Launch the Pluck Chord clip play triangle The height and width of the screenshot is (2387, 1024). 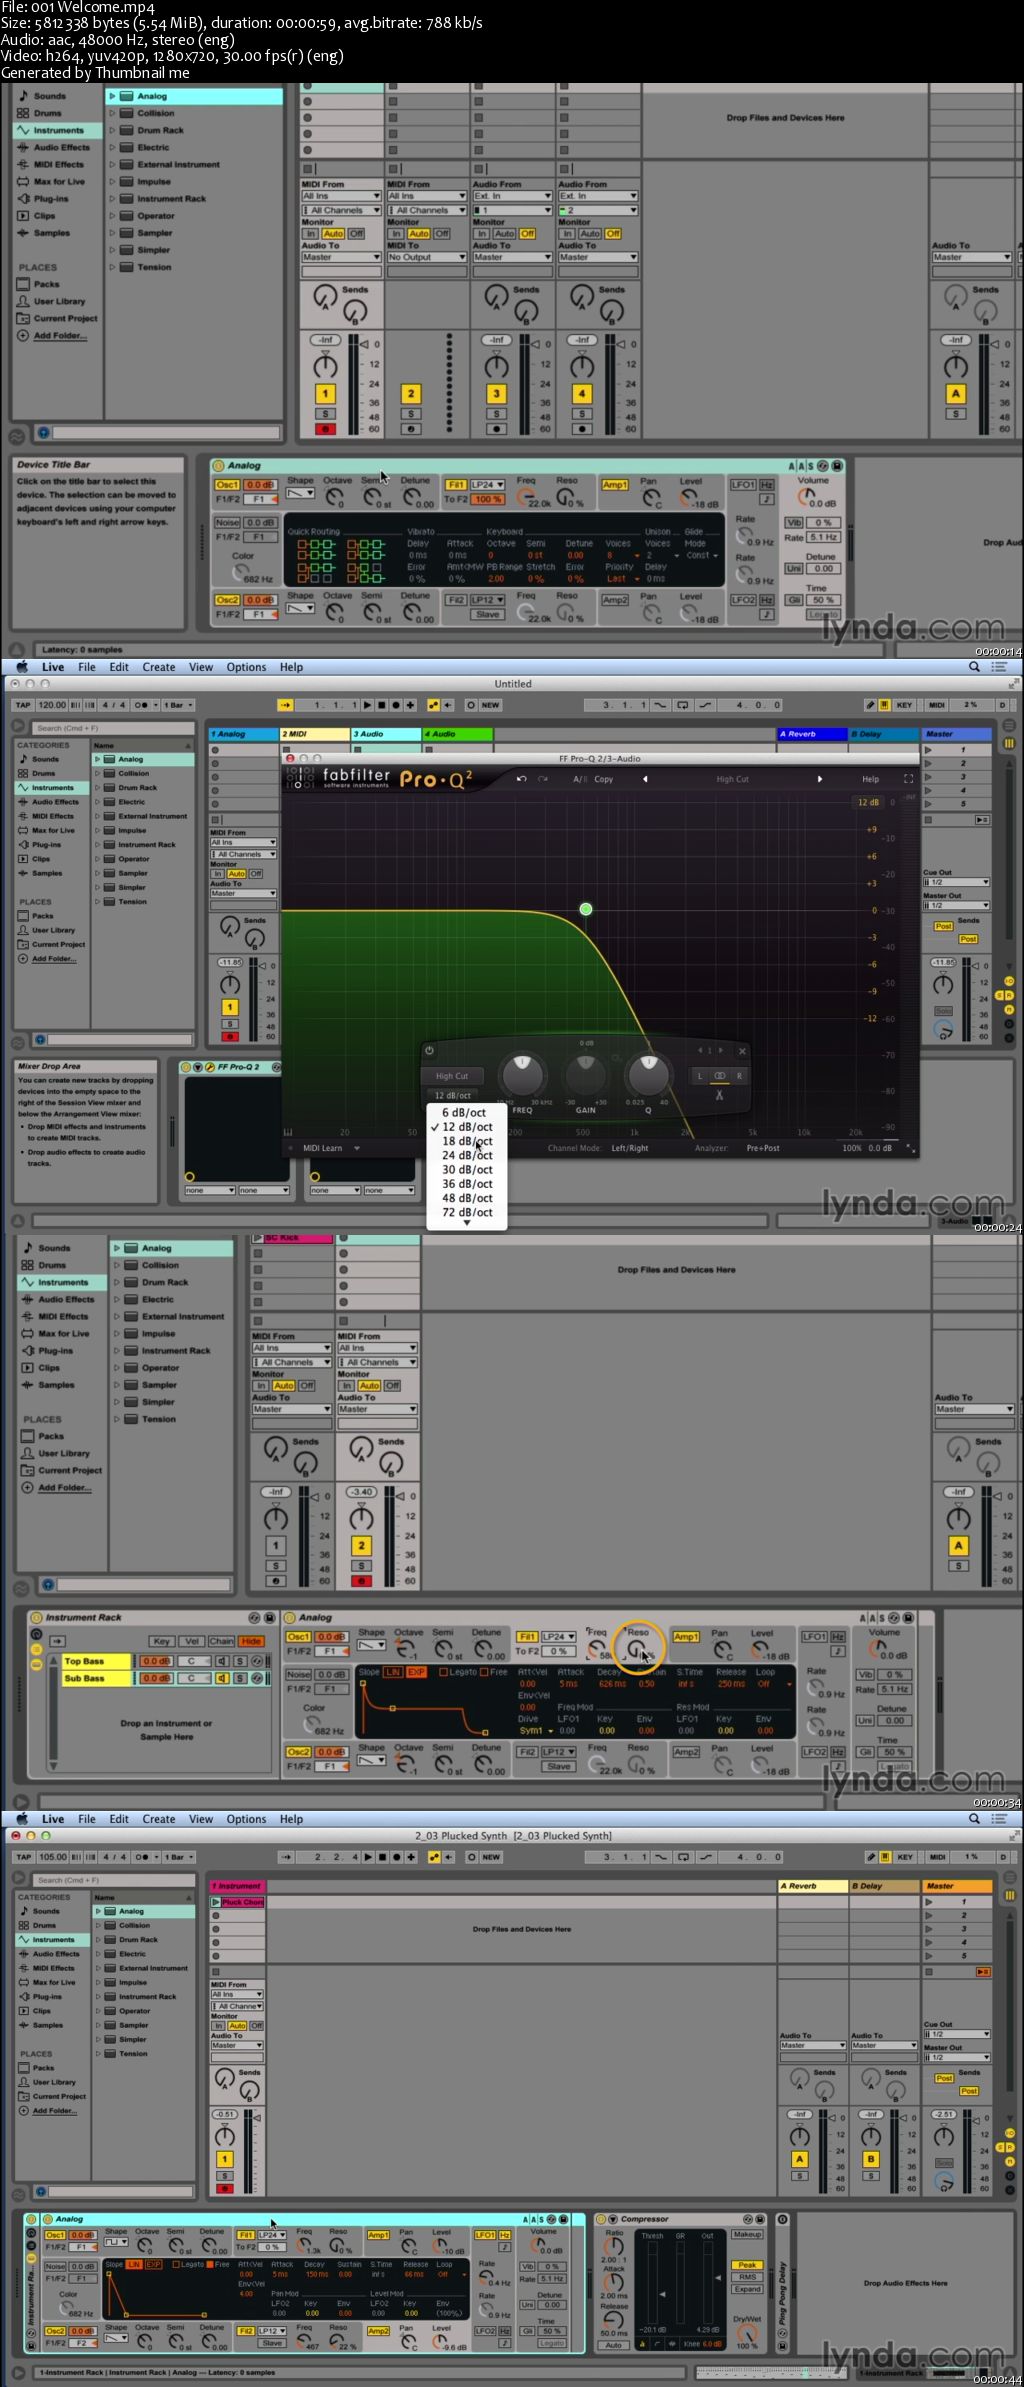(x=216, y=1902)
